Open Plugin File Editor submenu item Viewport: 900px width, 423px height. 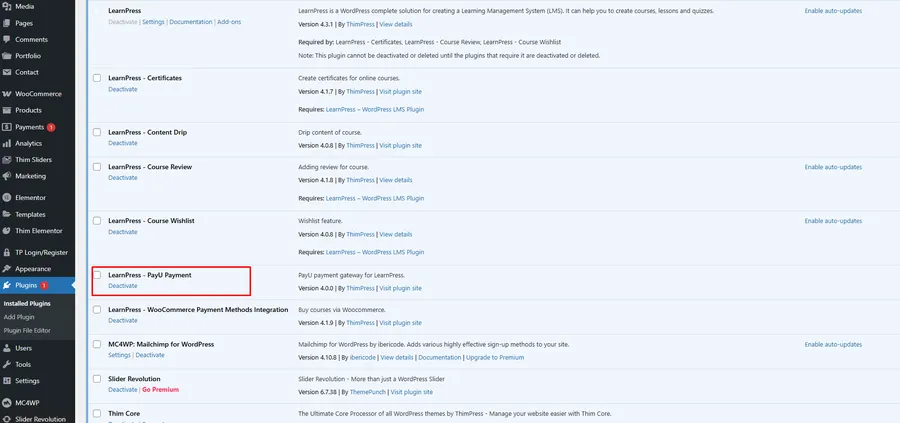click(27, 330)
